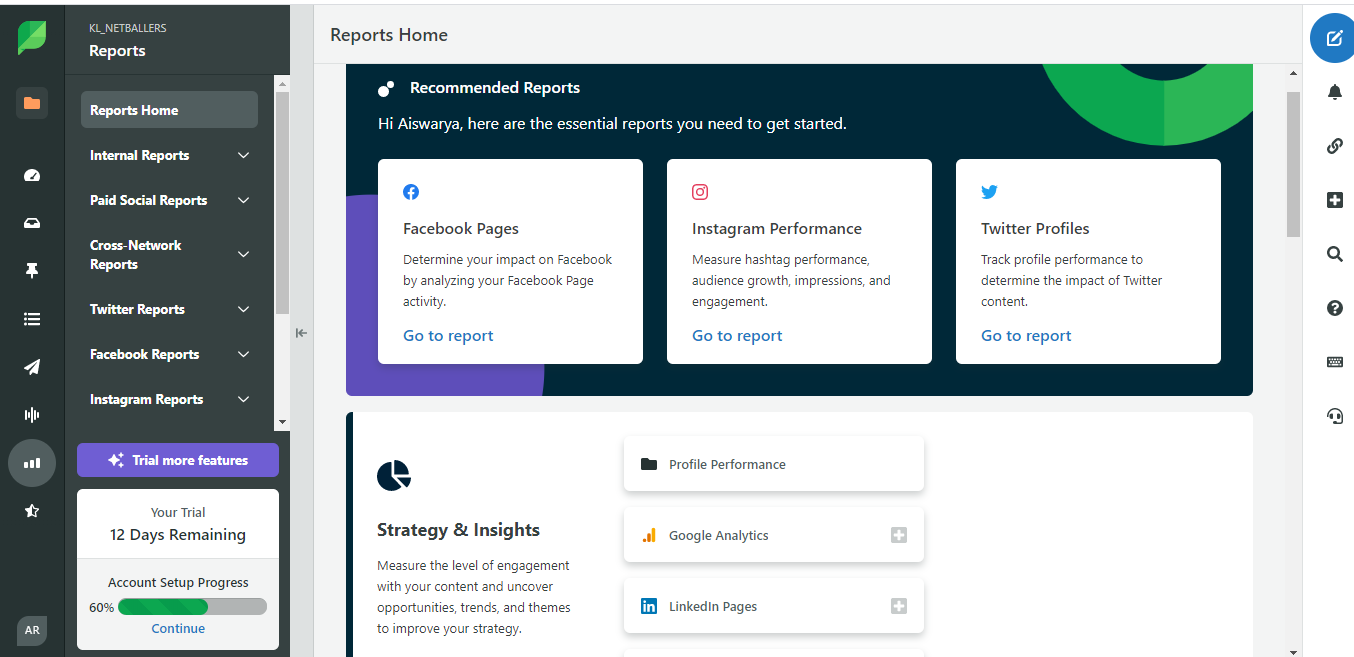Click the blue Compose pencil button

point(1334,39)
